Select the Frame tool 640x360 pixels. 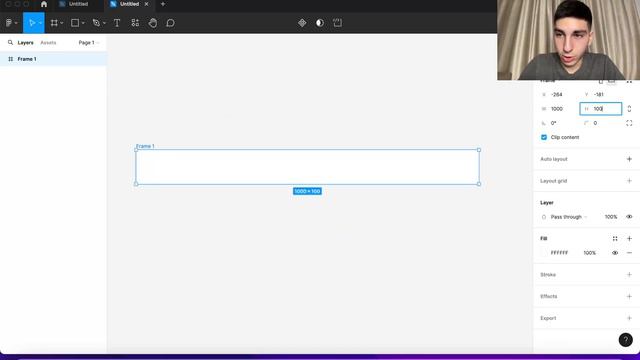click(54, 23)
